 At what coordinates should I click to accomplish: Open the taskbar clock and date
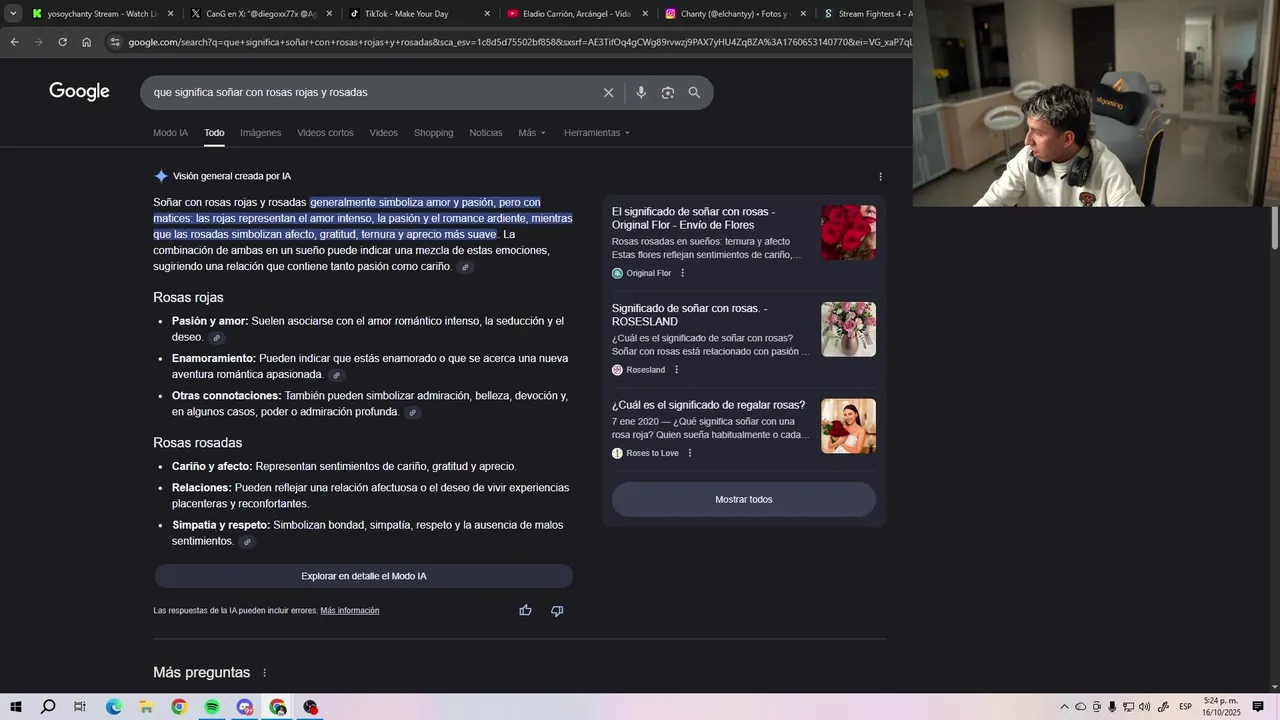1222,707
